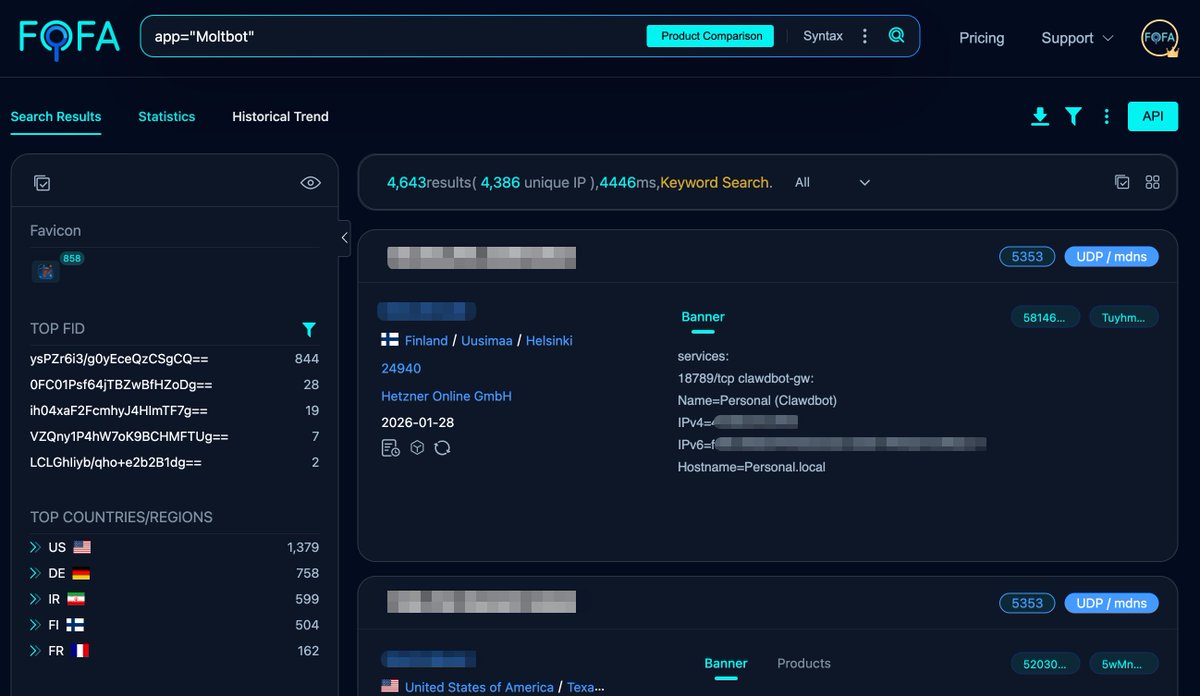Click the Germany flag in countries list

[82, 573]
